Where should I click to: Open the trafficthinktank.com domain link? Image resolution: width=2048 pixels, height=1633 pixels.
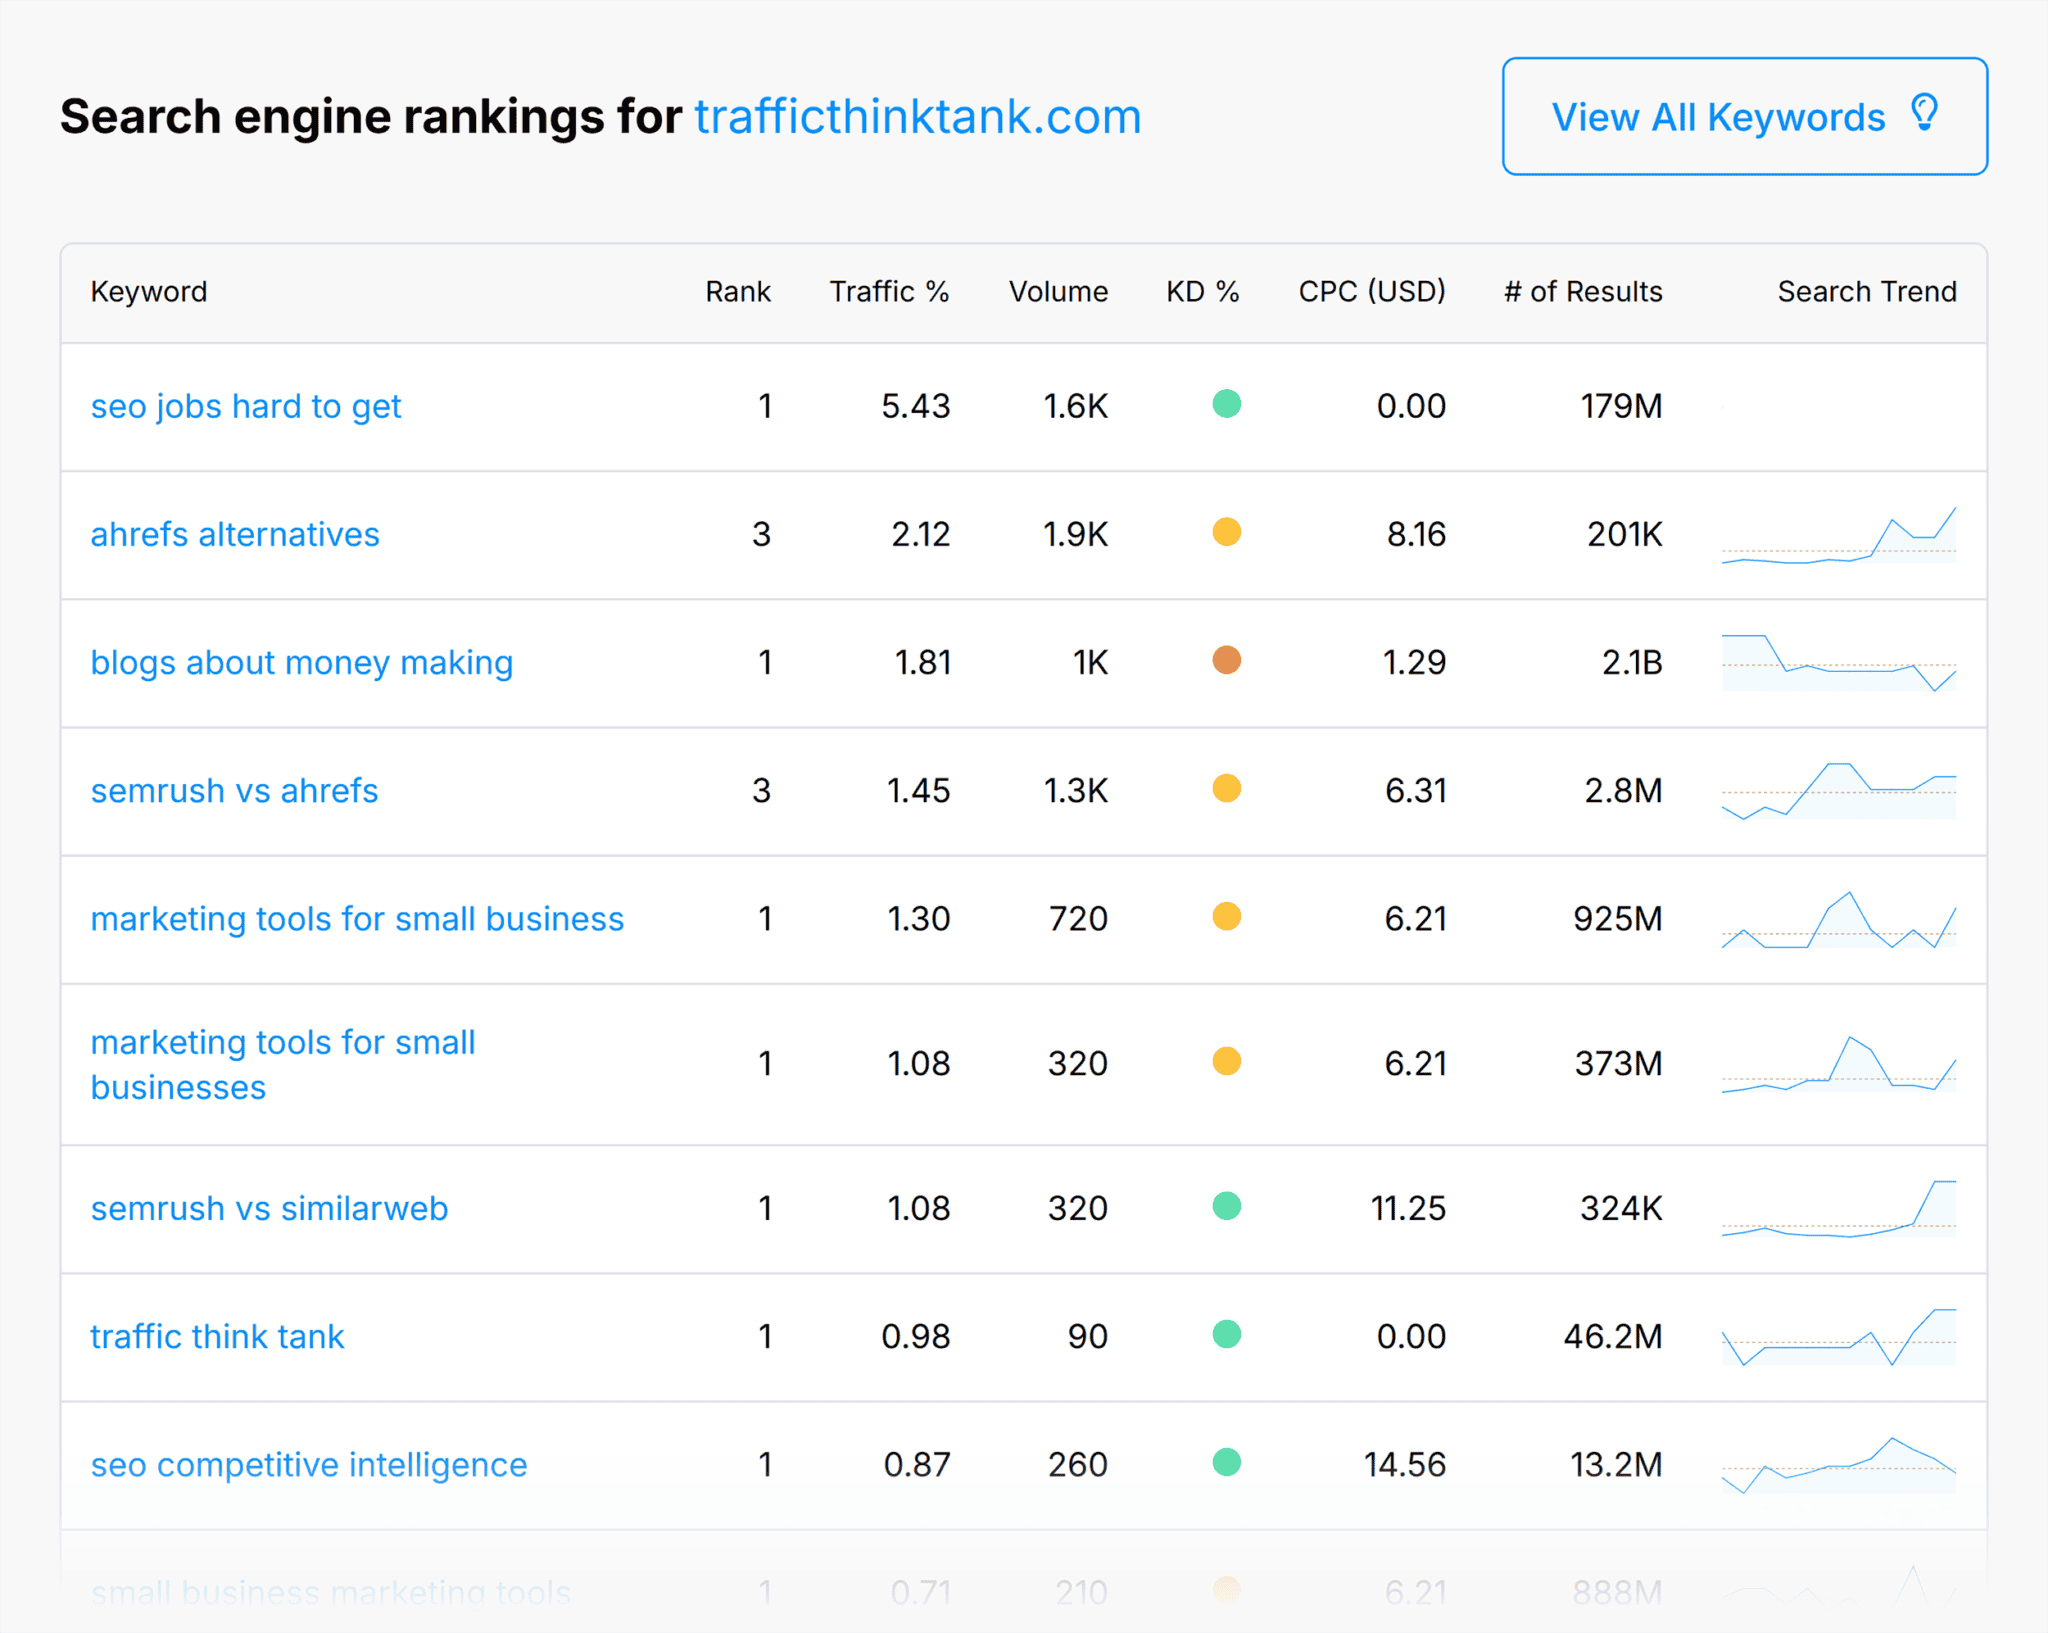point(918,116)
